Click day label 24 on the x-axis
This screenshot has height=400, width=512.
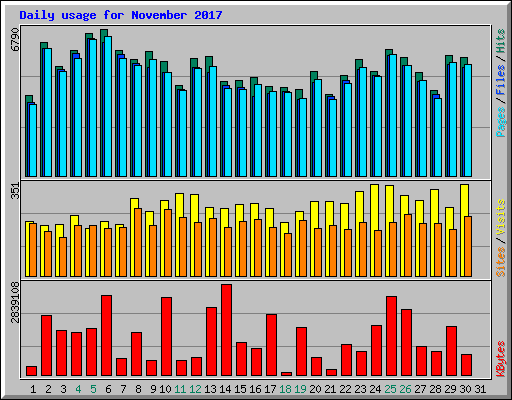pos(375,389)
